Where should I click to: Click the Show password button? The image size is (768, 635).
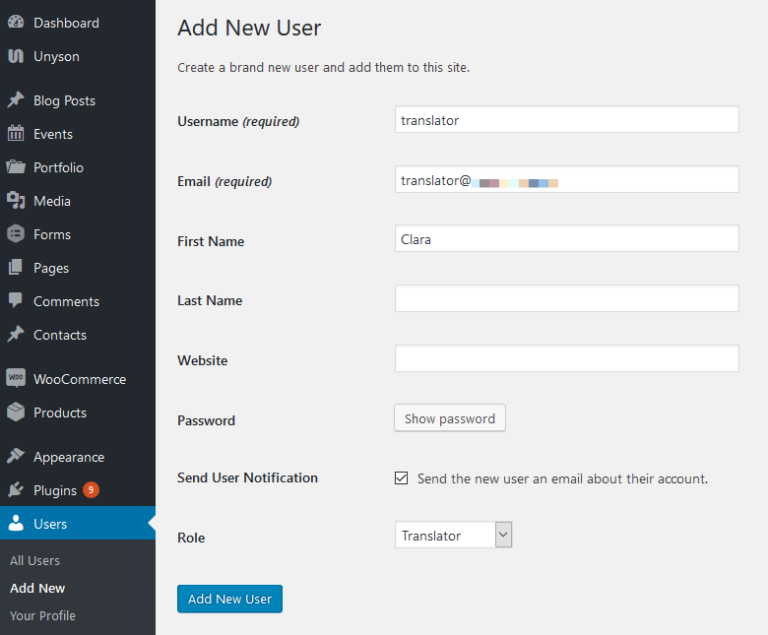[x=450, y=419]
